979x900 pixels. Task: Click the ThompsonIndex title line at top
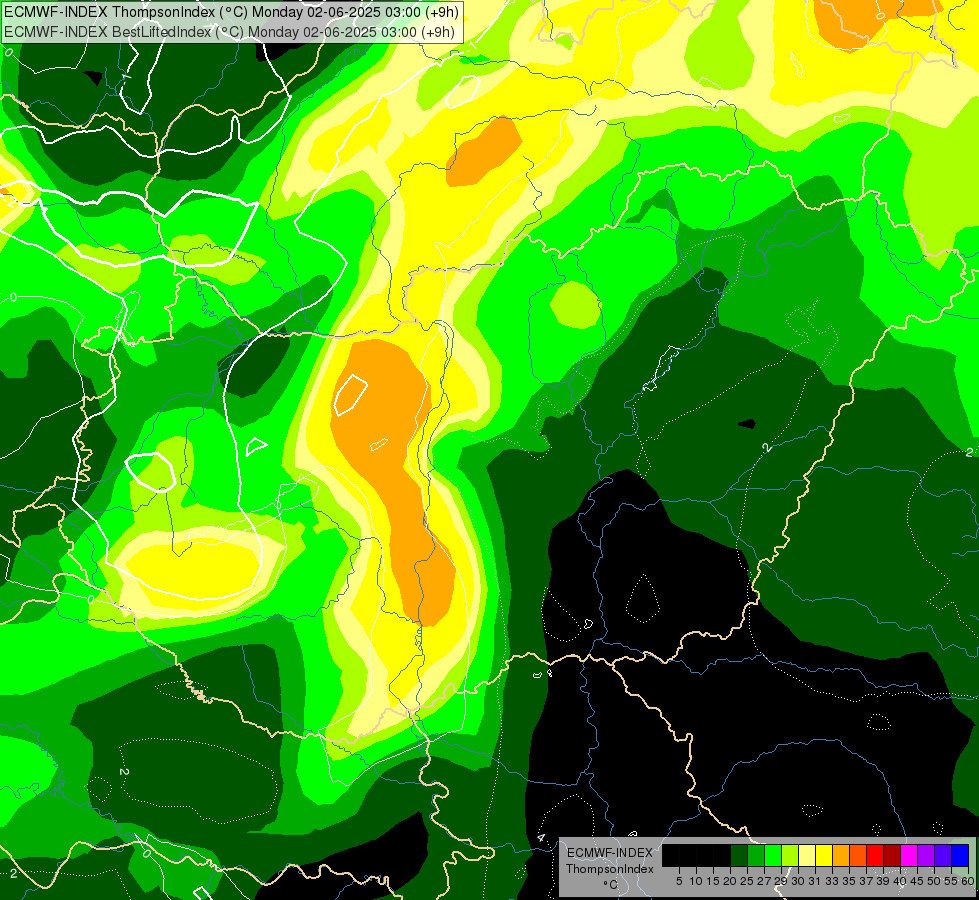[232, 11]
